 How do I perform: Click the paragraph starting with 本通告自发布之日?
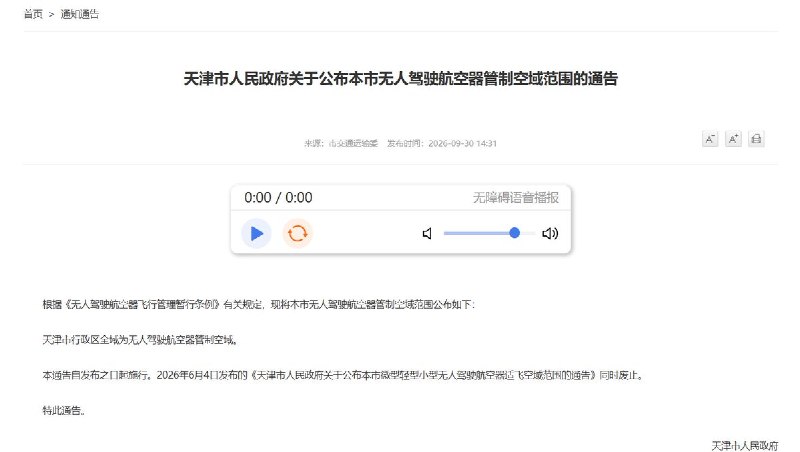point(343,375)
